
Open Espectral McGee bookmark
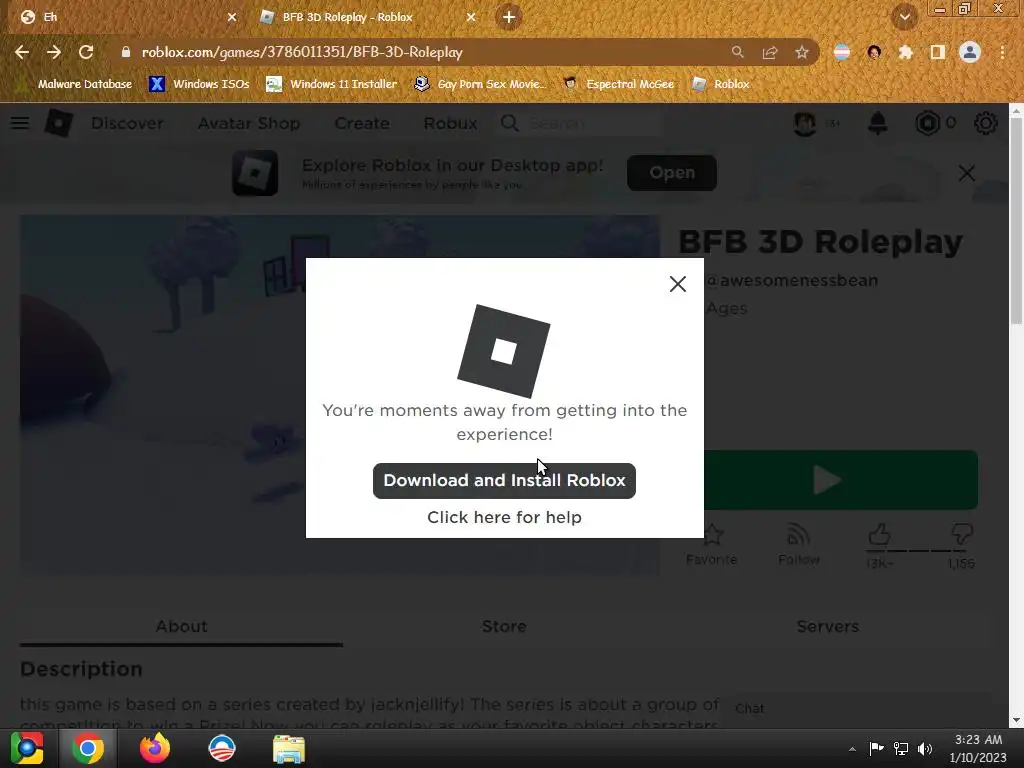click(618, 84)
